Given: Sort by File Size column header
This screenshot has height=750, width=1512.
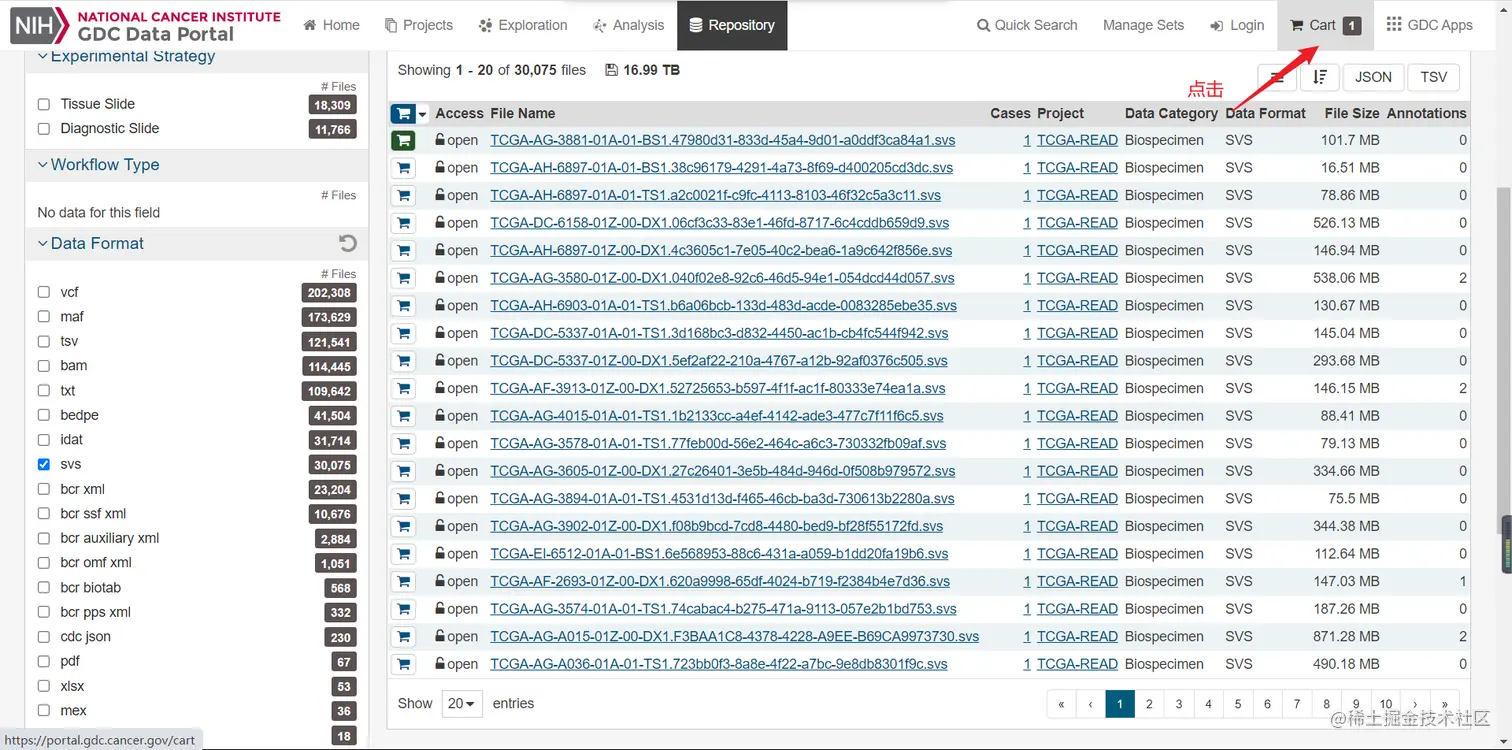Looking at the screenshot, I should tap(1352, 113).
